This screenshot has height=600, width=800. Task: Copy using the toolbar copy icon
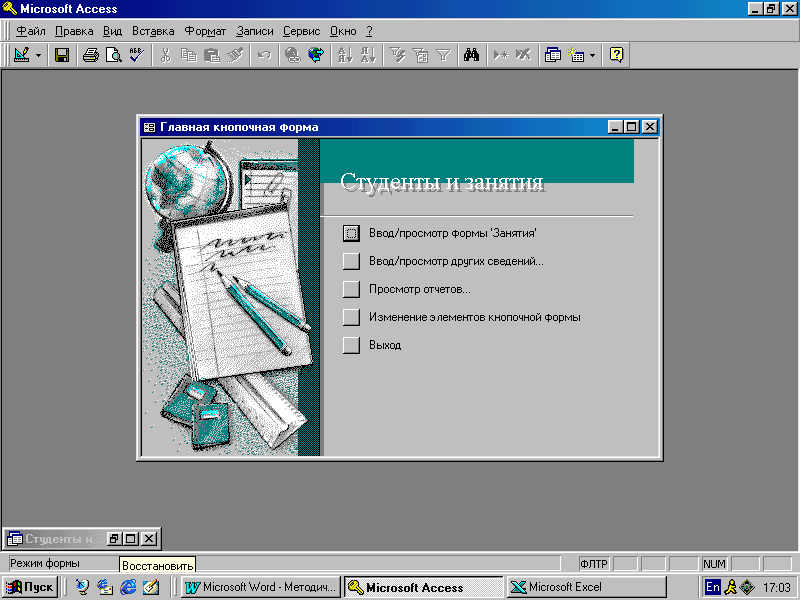(188, 55)
